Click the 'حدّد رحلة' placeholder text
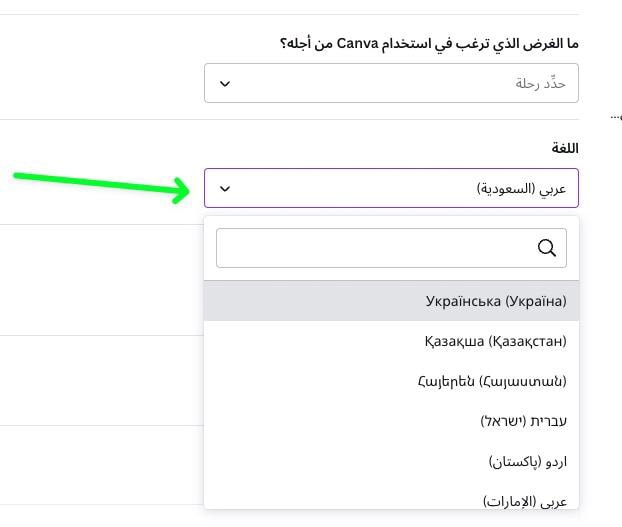The height and width of the screenshot is (527, 622). [x=540, y=83]
